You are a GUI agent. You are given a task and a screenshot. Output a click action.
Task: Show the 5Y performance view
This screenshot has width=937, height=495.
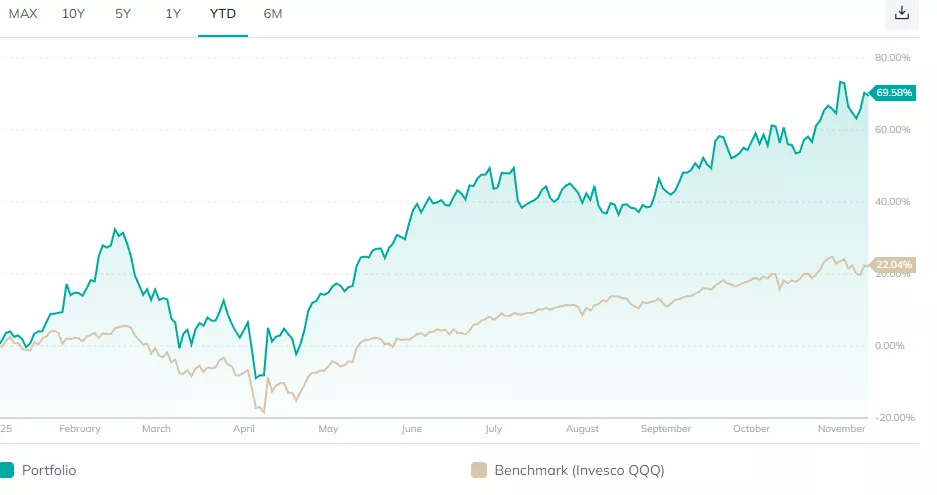point(123,14)
